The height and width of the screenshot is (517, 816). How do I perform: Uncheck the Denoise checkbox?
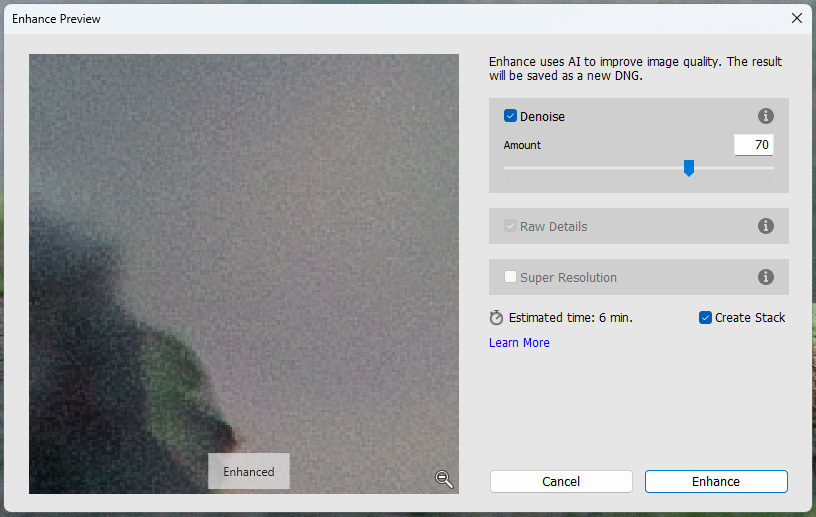510,116
